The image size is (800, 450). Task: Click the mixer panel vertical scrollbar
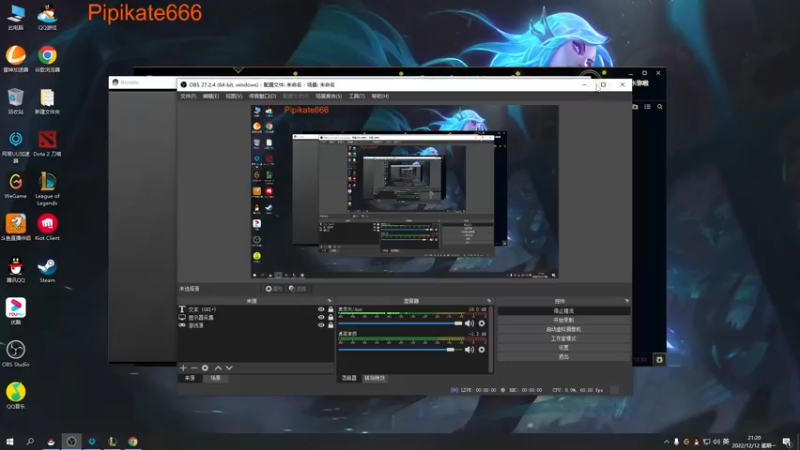(x=491, y=339)
